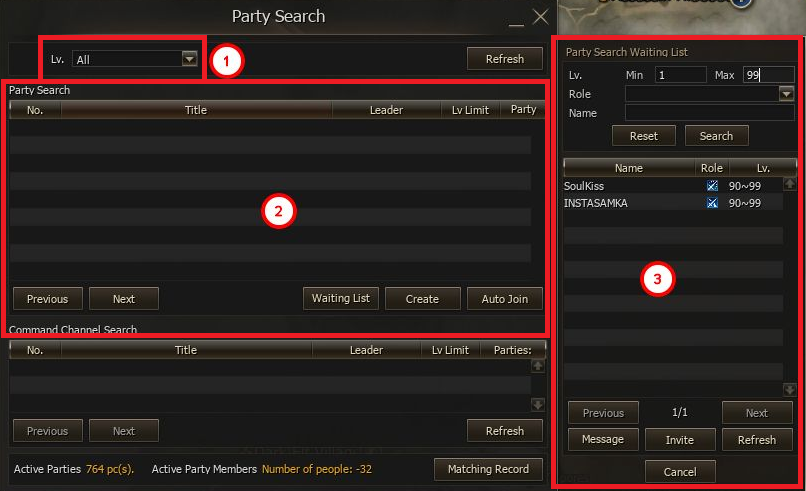Click the Name search field
This screenshot has width=806, height=491.
pyautogui.click(x=709, y=113)
